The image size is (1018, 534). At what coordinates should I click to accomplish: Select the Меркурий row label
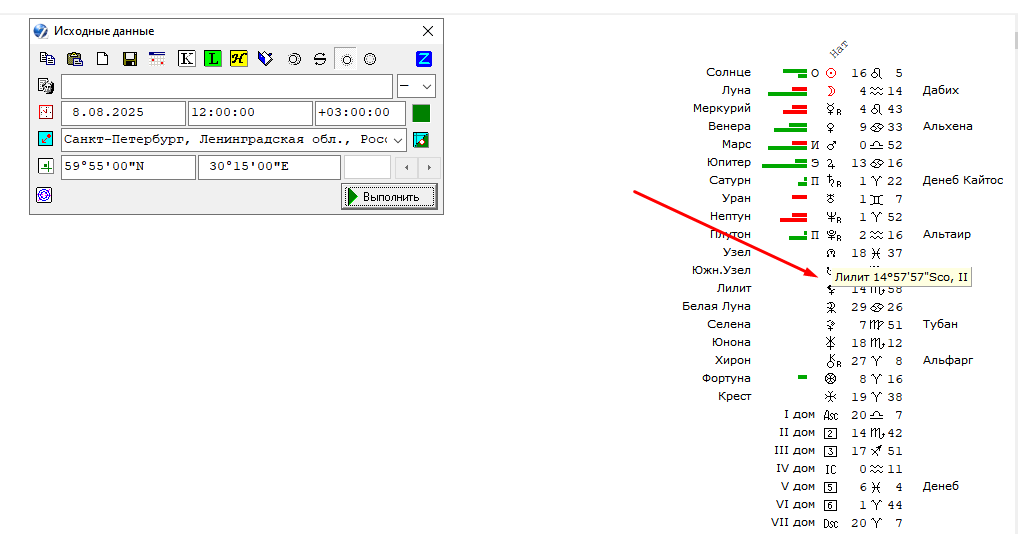722,108
